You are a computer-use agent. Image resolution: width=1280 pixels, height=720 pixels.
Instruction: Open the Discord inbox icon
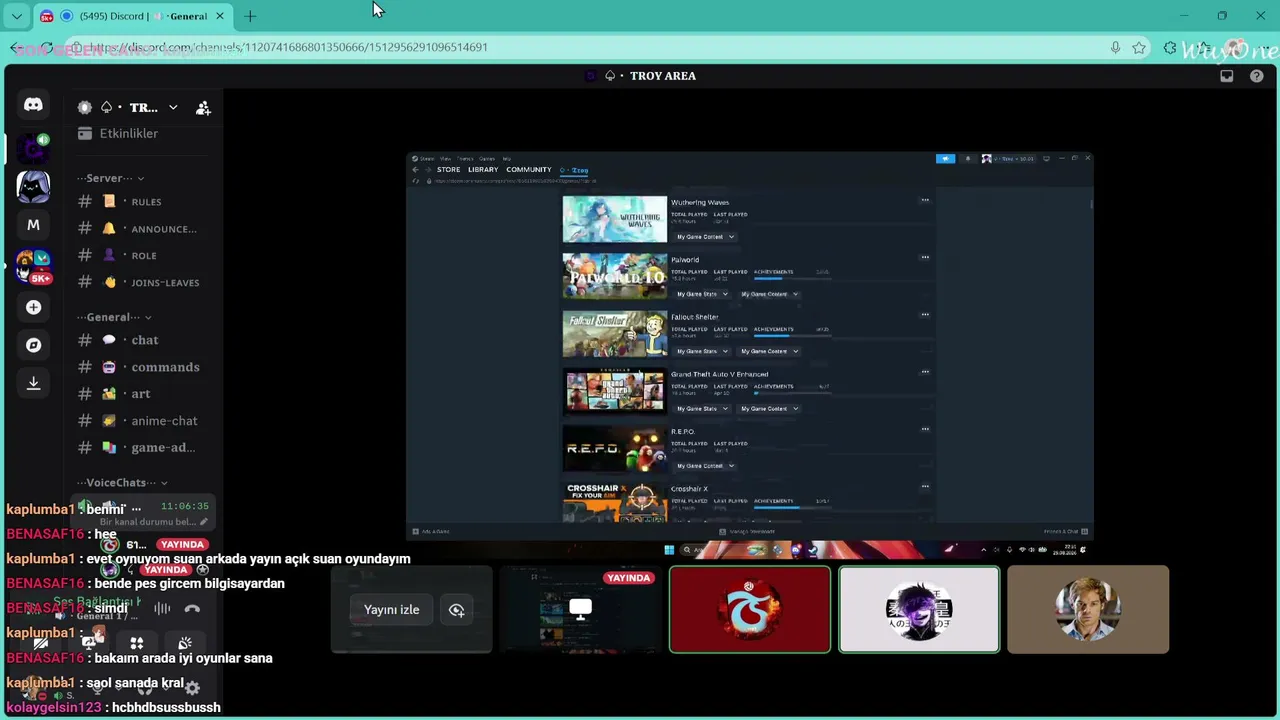(x=1227, y=76)
